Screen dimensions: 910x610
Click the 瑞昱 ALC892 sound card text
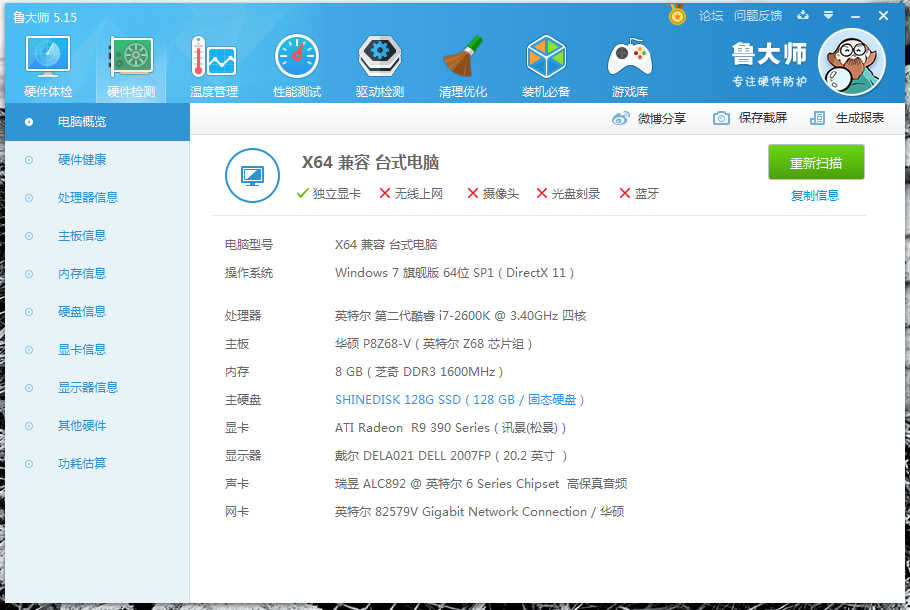point(481,484)
